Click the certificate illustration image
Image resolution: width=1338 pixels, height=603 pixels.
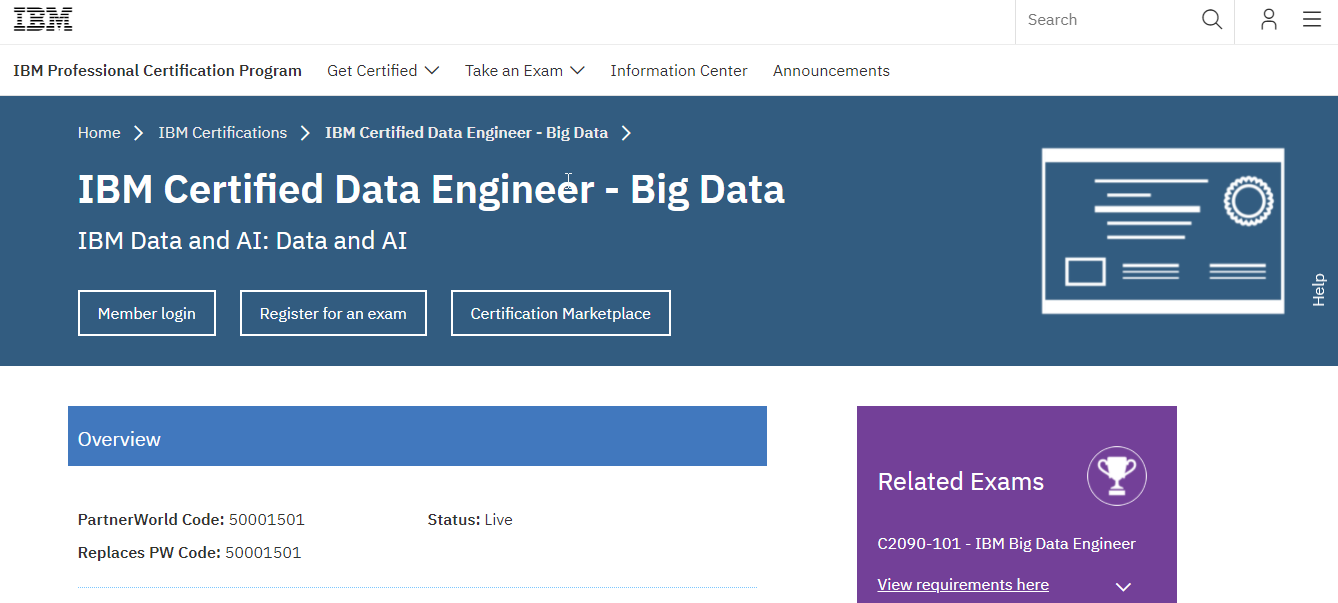point(1163,231)
